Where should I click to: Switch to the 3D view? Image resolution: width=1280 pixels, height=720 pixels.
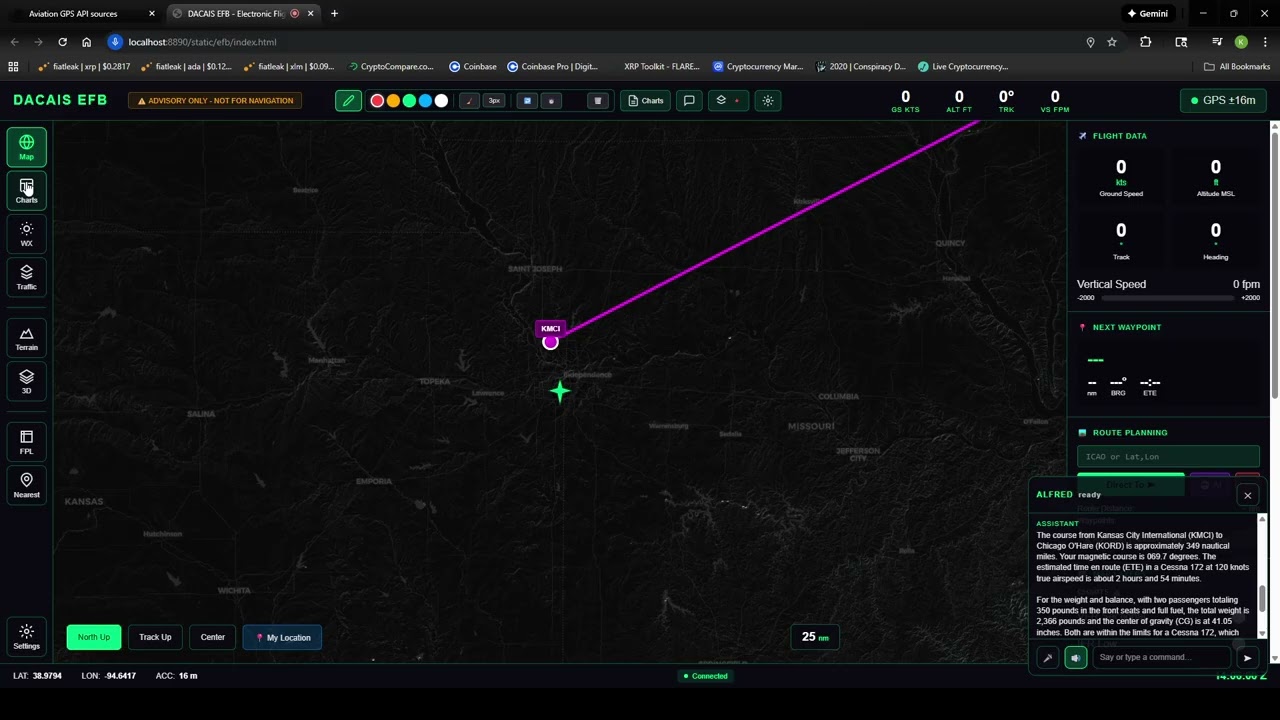click(26, 382)
